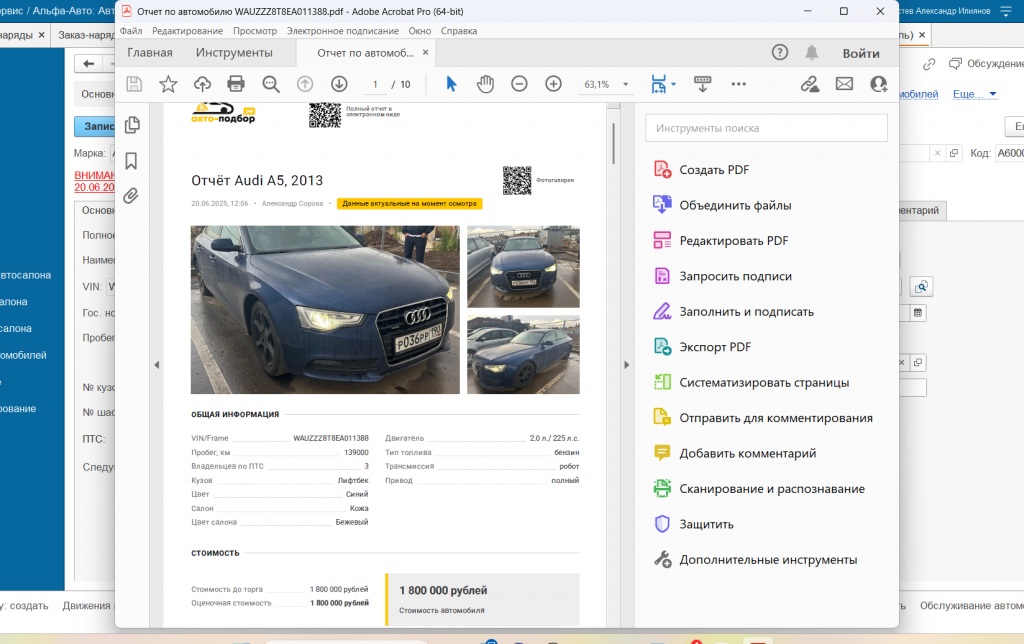Click the zoom in plus icon
Viewport: 1024px width, 644px height.
(553, 84)
